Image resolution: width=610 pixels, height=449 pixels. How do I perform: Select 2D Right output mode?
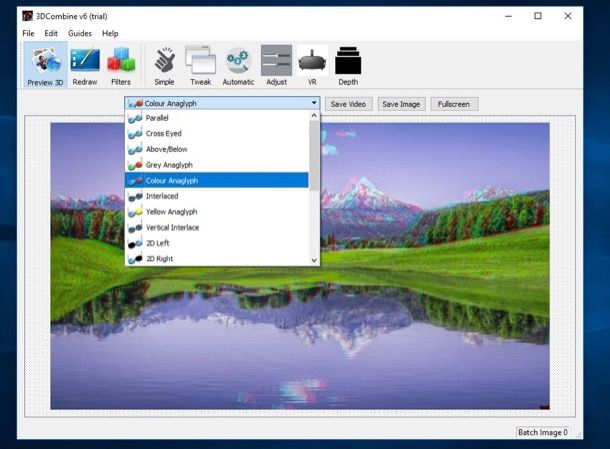(217, 259)
